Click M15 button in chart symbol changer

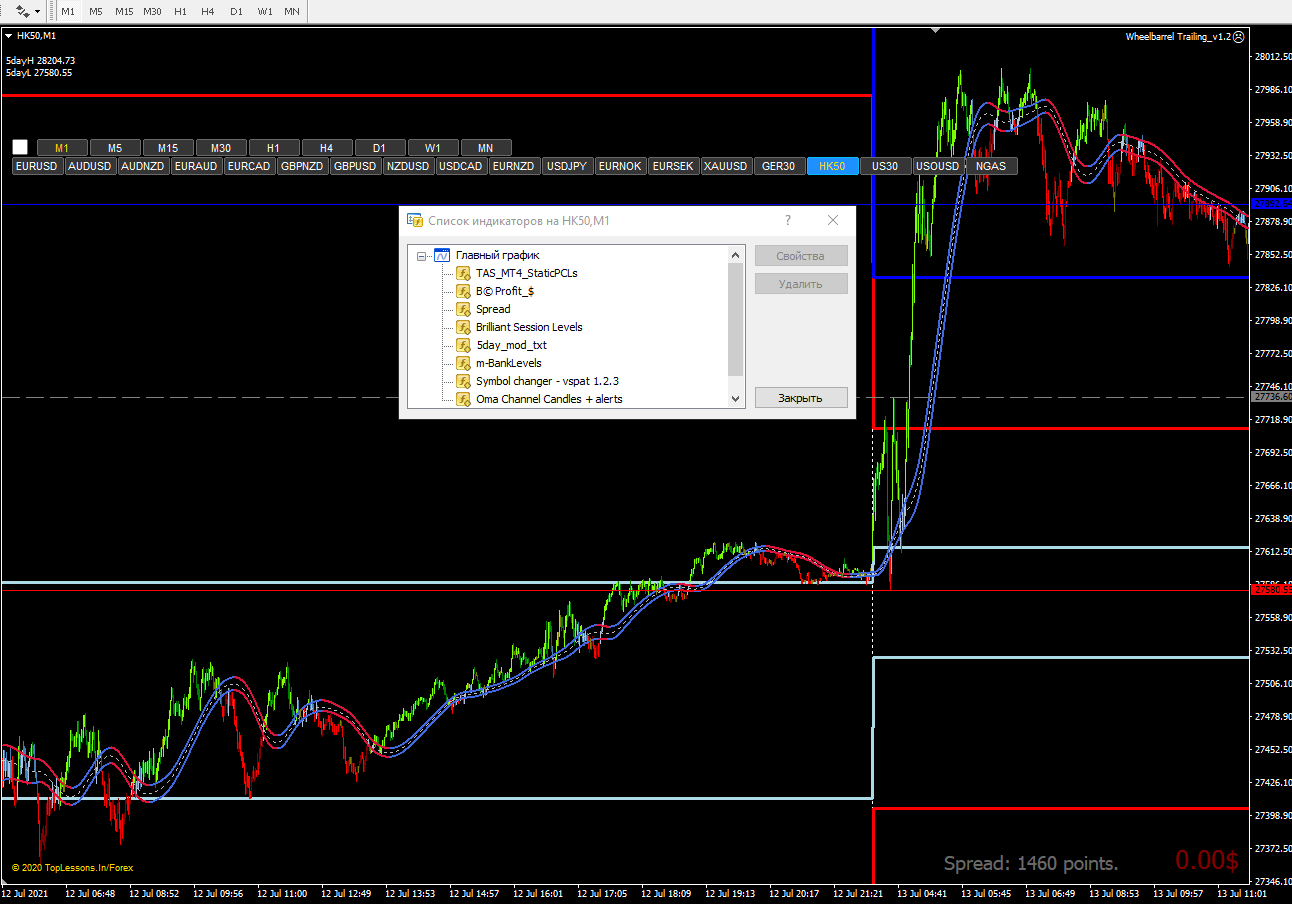pyautogui.click(x=168, y=148)
